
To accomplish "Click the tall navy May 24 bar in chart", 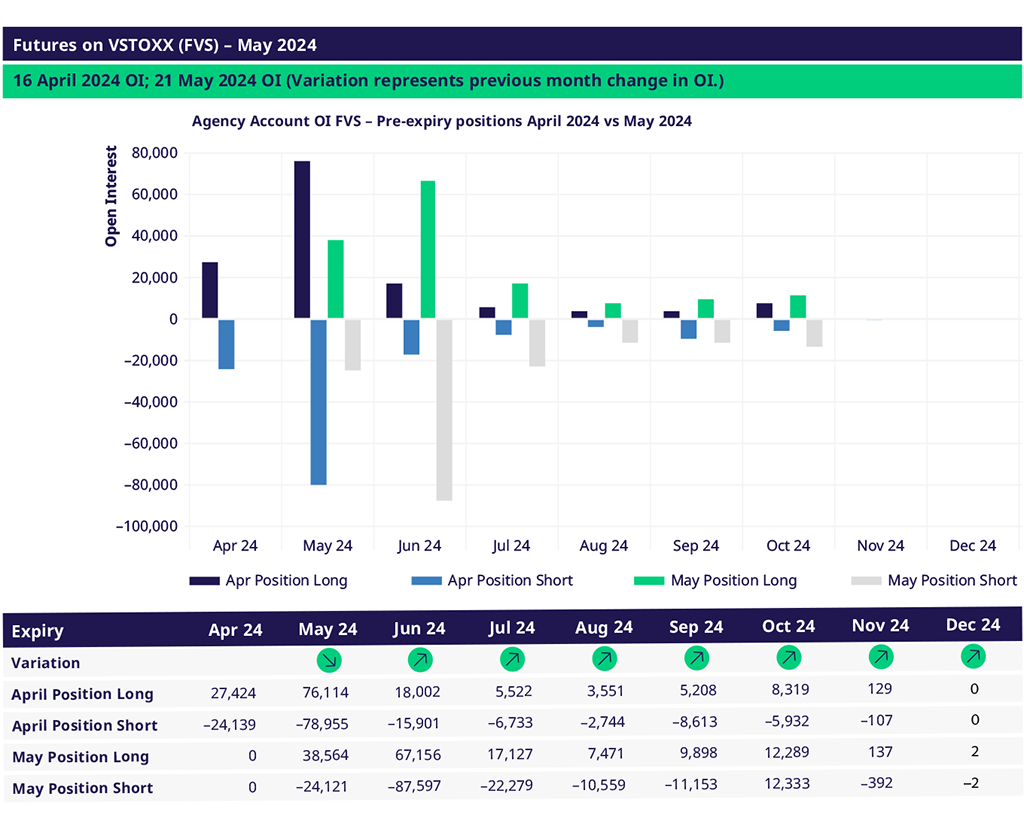I will (302, 240).
